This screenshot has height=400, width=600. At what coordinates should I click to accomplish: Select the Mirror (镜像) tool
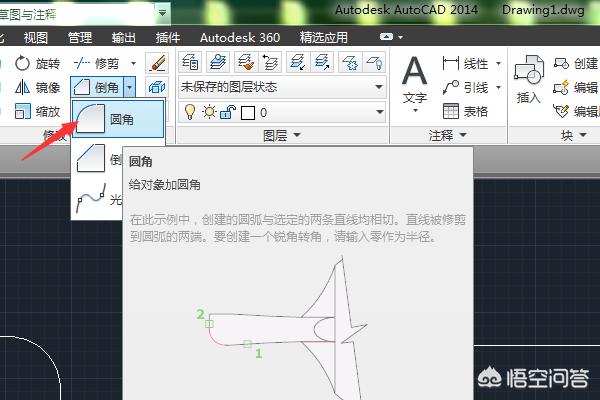tap(37, 88)
